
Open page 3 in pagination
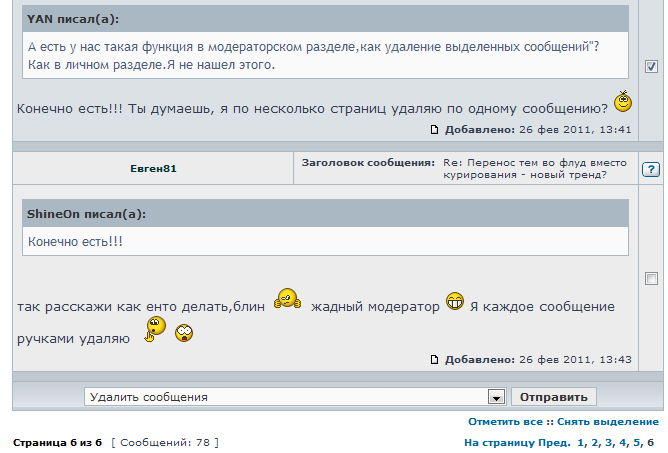pos(608,443)
